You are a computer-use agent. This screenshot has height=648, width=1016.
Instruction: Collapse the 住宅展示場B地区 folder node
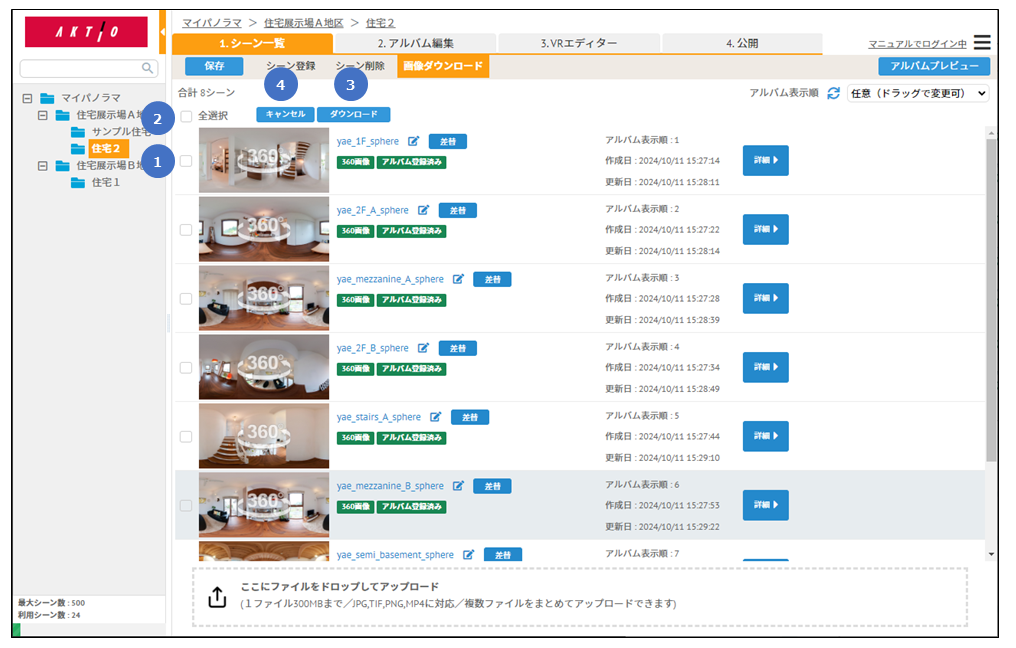pyautogui.click(x=43, y=166)
